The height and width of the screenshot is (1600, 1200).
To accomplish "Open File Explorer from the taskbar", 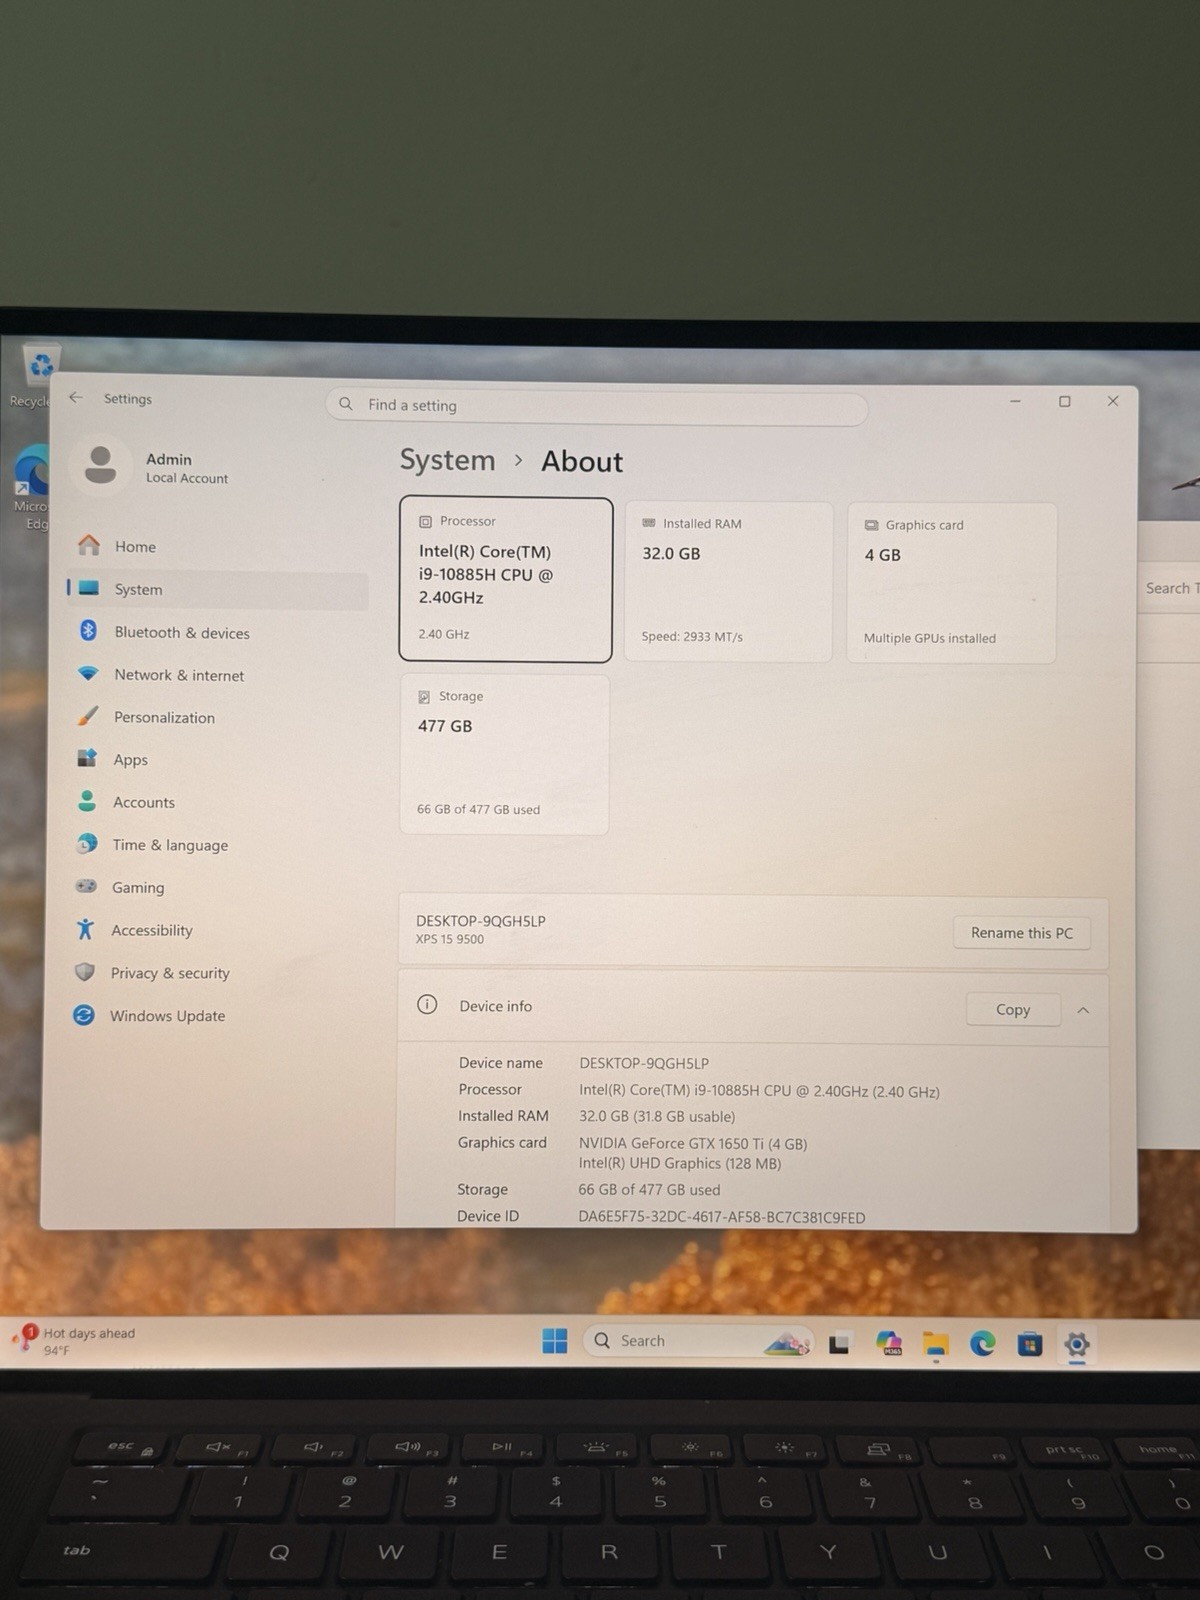I will (936, 1344).
